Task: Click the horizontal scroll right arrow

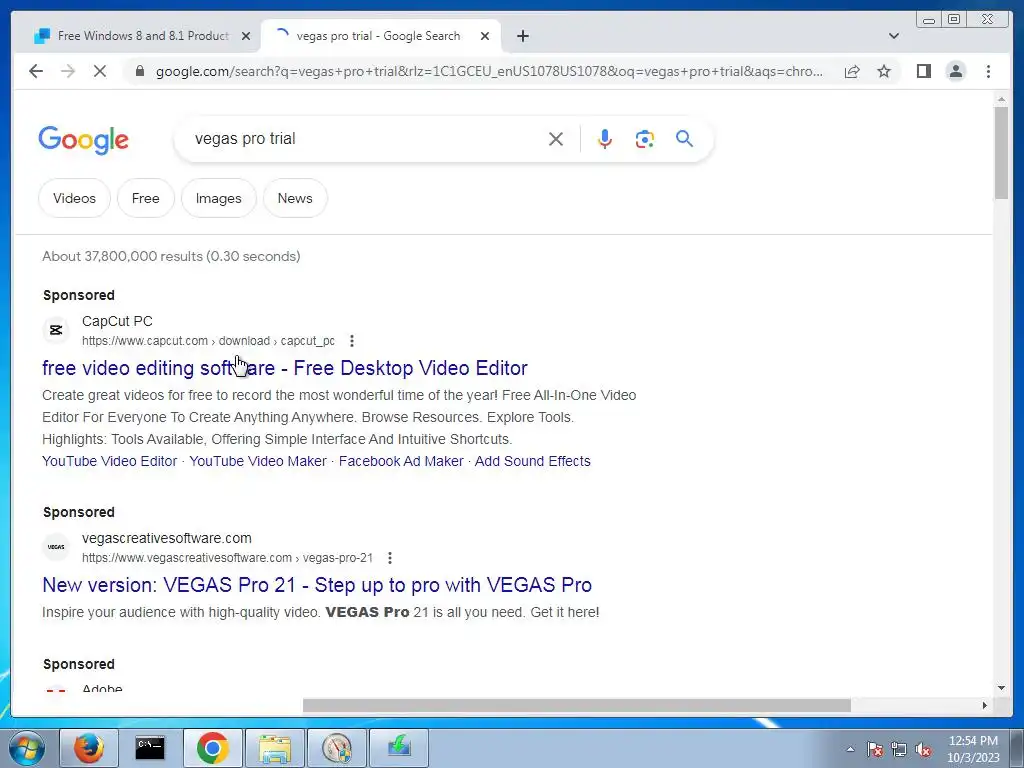Action: pyautogui.click(x=984, y=705)
